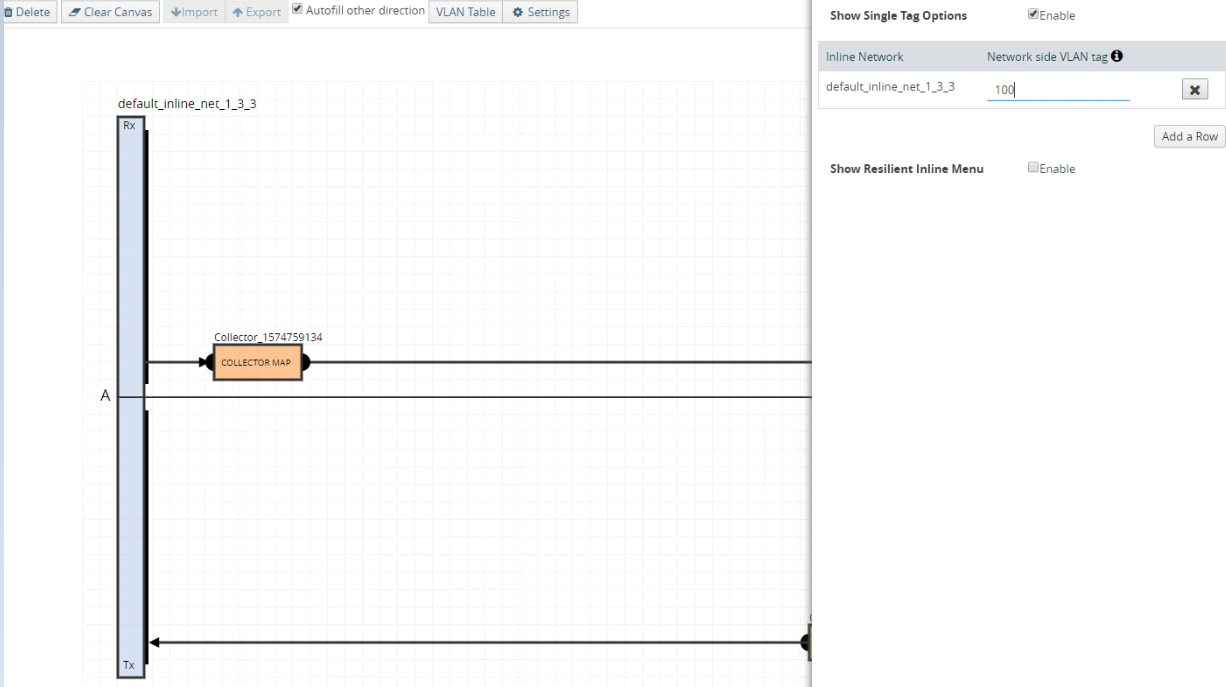1226x687 pixels.
Task: Select the default_inline_net_1_3_3 inline network bar
Action: pos(130,397)
